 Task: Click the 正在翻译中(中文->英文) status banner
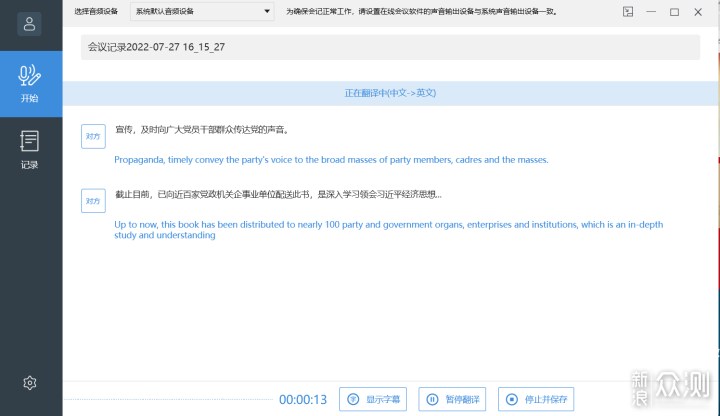[x=390, y=93]
